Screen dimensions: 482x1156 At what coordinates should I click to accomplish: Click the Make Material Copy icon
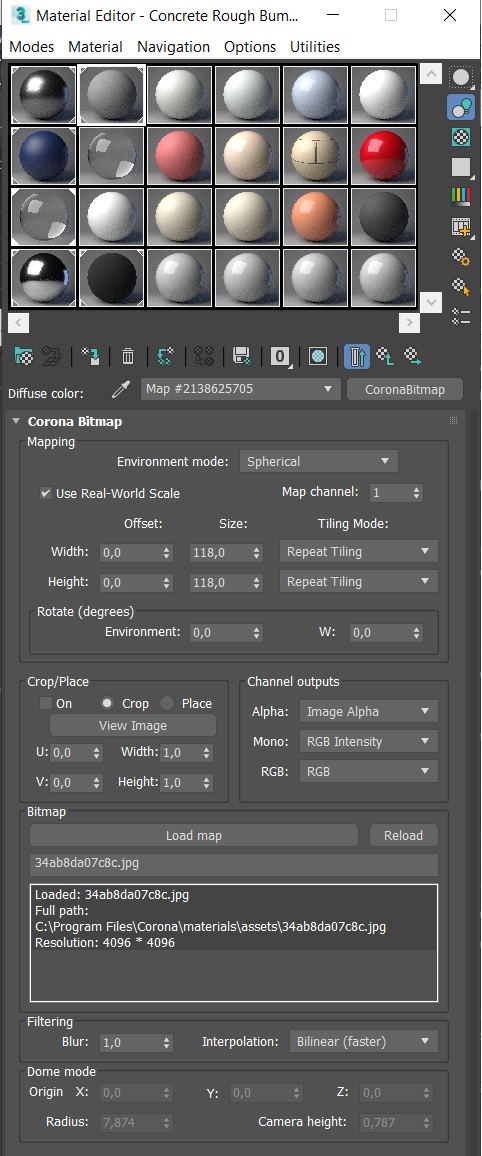pyautogui.click(x=165, y=357)
